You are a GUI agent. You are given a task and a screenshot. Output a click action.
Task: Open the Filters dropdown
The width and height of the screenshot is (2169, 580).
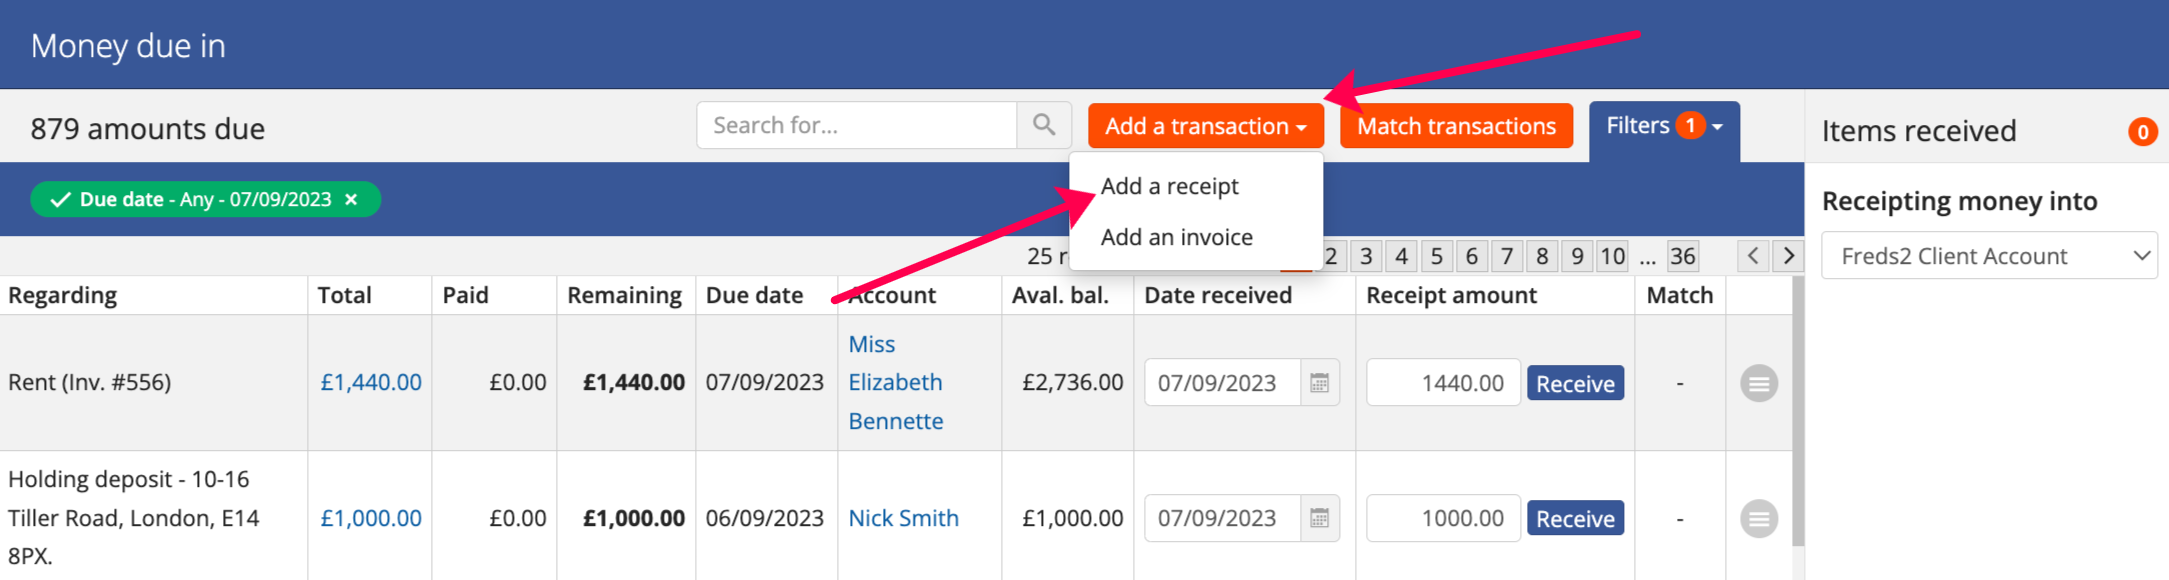(x=1664, y=126)
